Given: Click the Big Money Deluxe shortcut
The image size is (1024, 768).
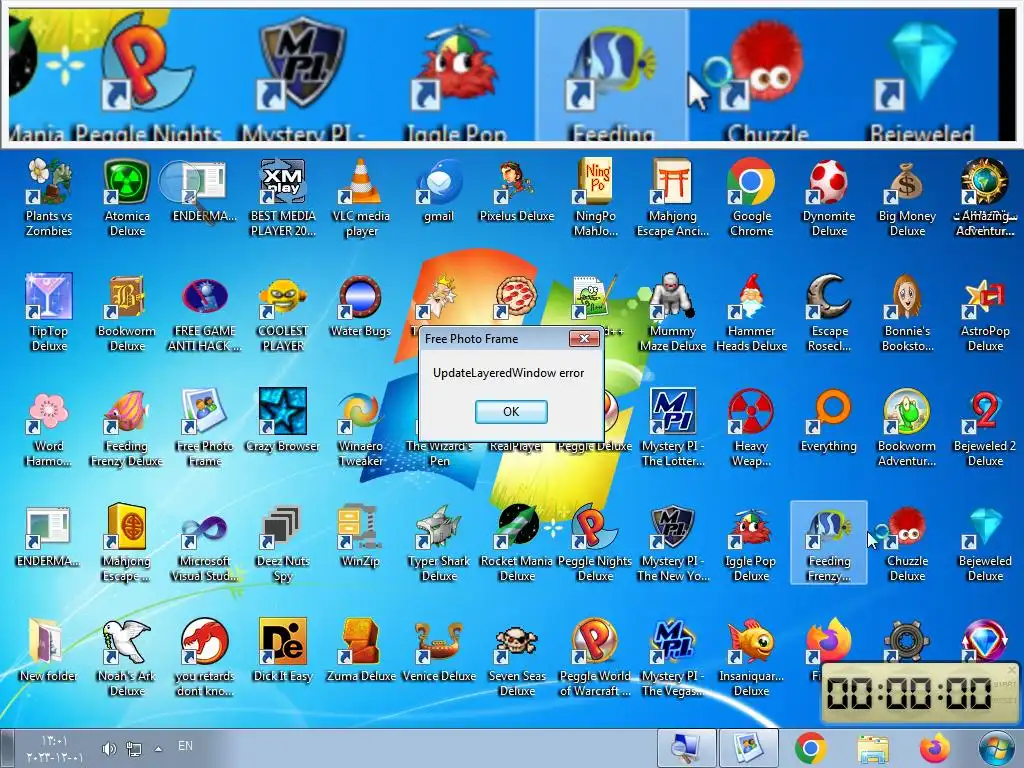Looking at the screenshot, I should tap(907, 198).
